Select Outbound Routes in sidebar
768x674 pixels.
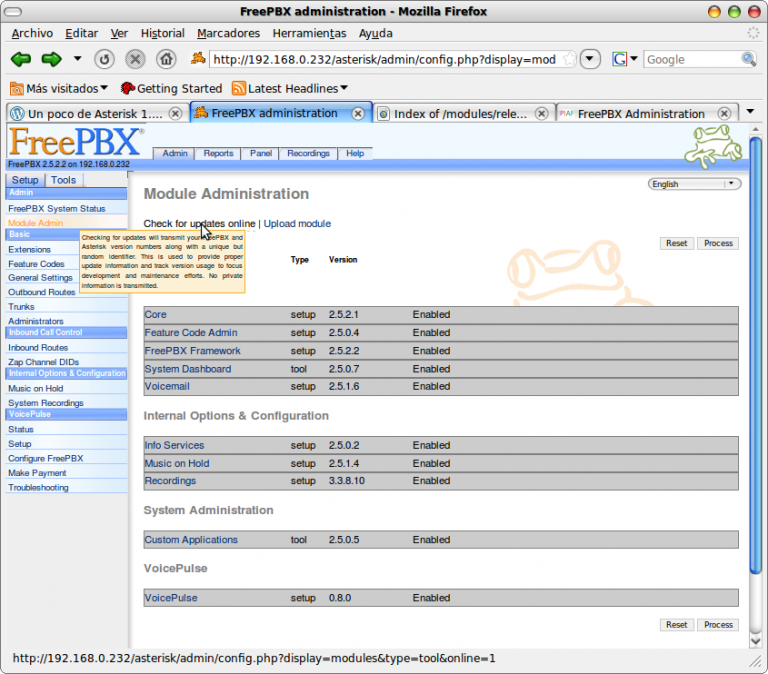click(42, 292)
